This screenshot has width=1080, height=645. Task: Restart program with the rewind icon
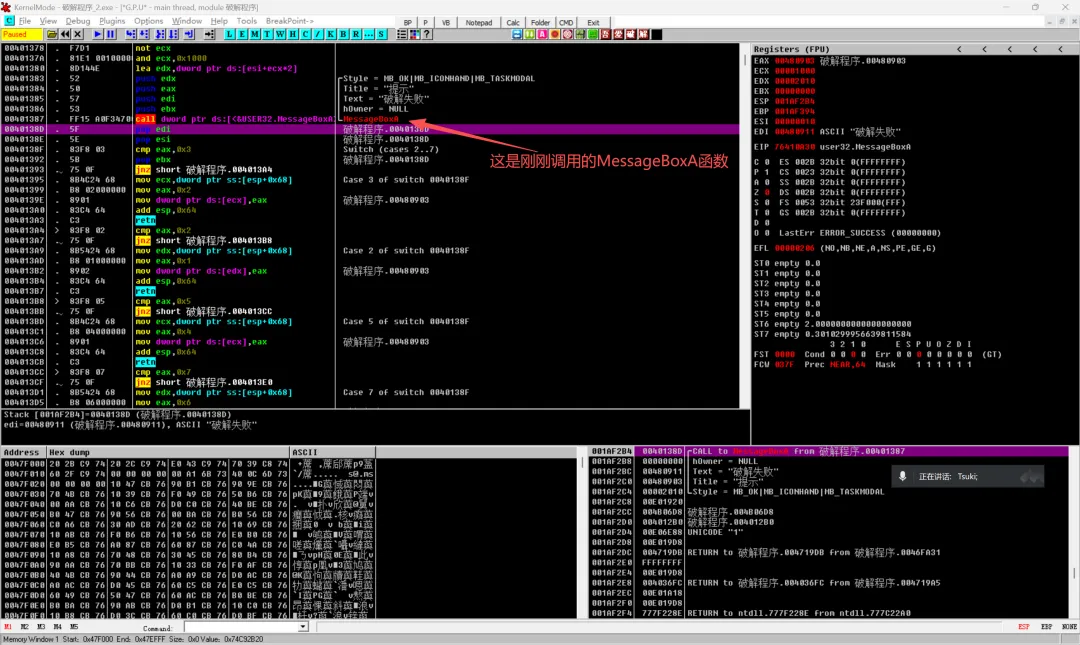[x=65, y=34]
